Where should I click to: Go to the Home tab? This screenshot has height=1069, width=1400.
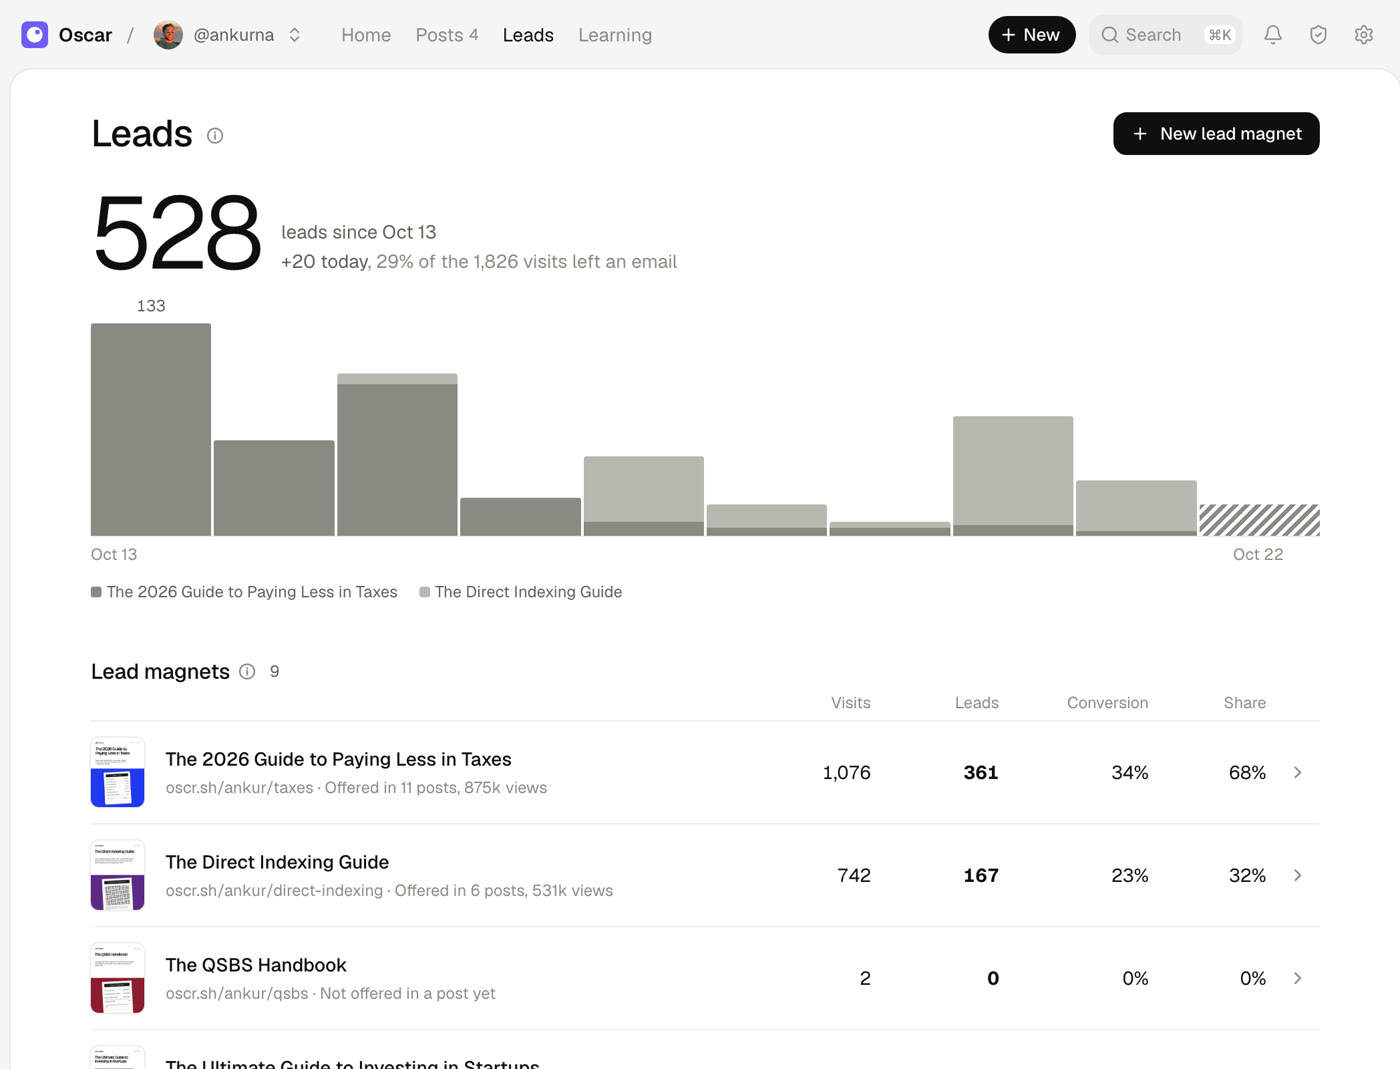[366, 35]
